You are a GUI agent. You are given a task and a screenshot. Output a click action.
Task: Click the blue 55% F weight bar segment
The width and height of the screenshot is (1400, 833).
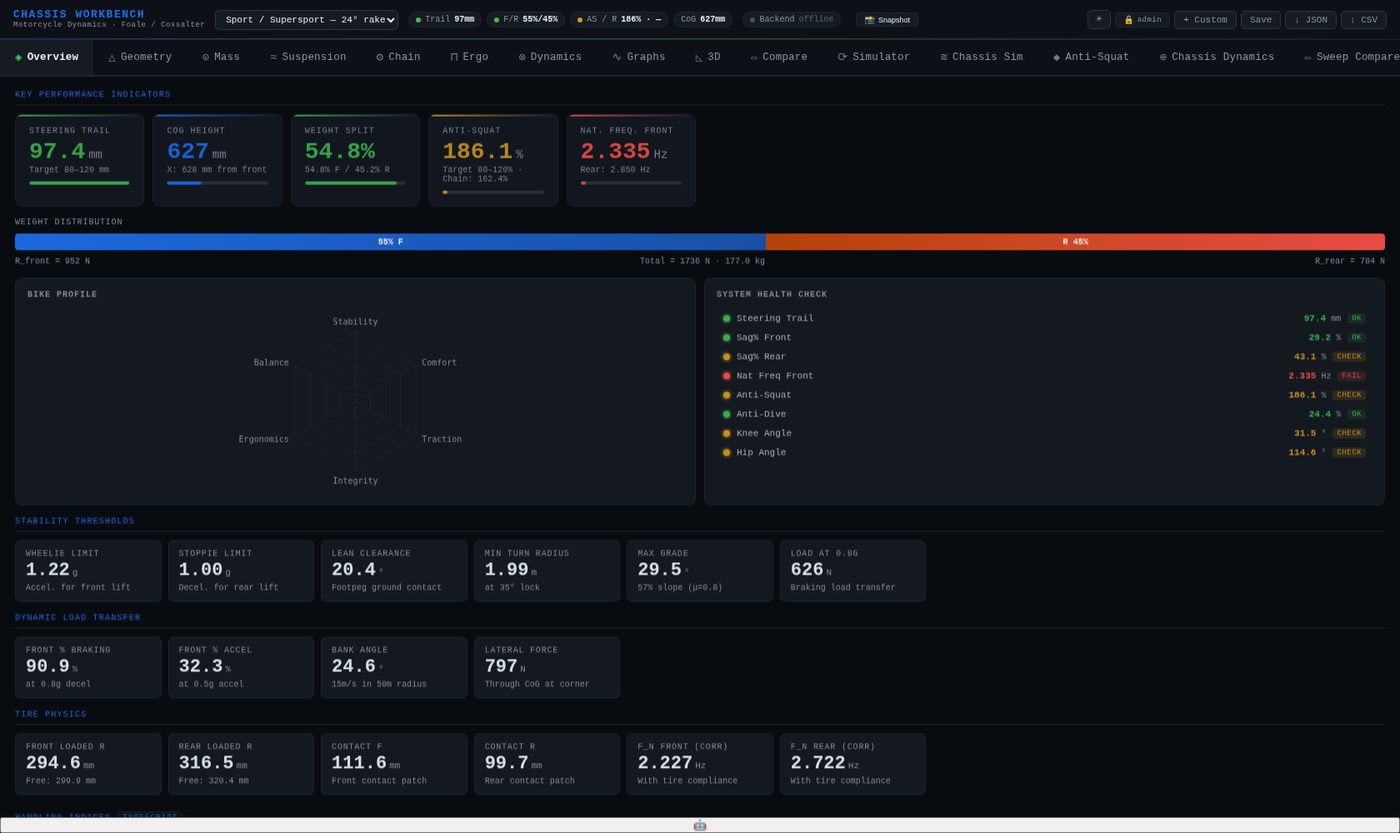pyautogui.click(x=390, y=242)
